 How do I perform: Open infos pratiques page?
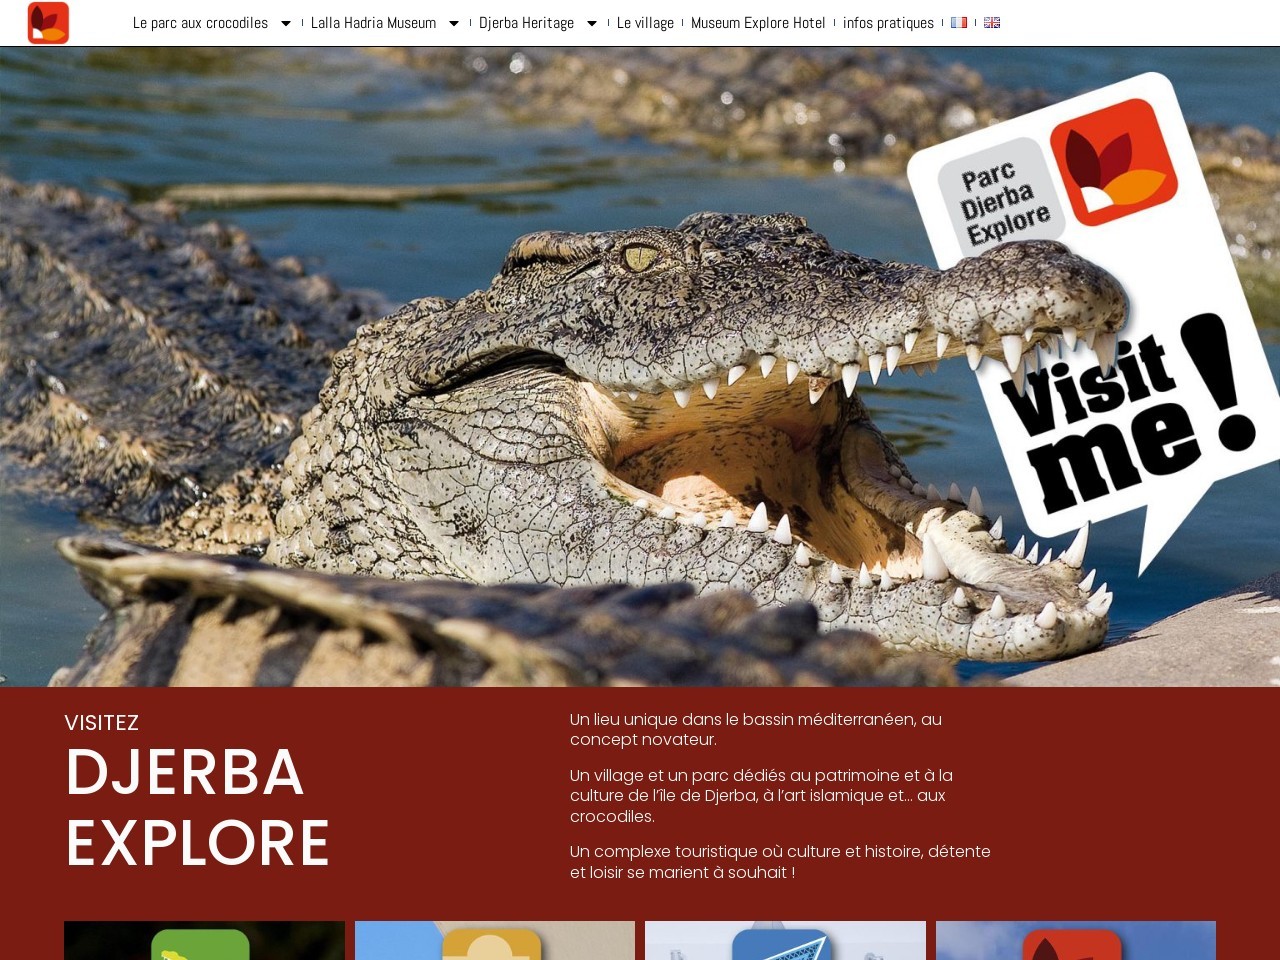[x=888, y=23]
